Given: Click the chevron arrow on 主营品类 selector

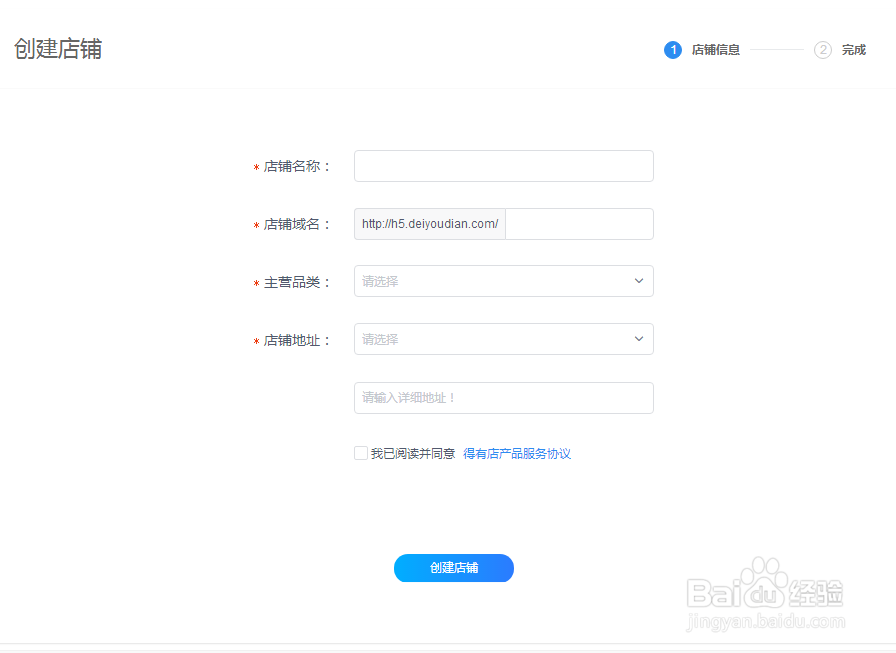Looking at the screenshot, I should (x=639, y=281).
